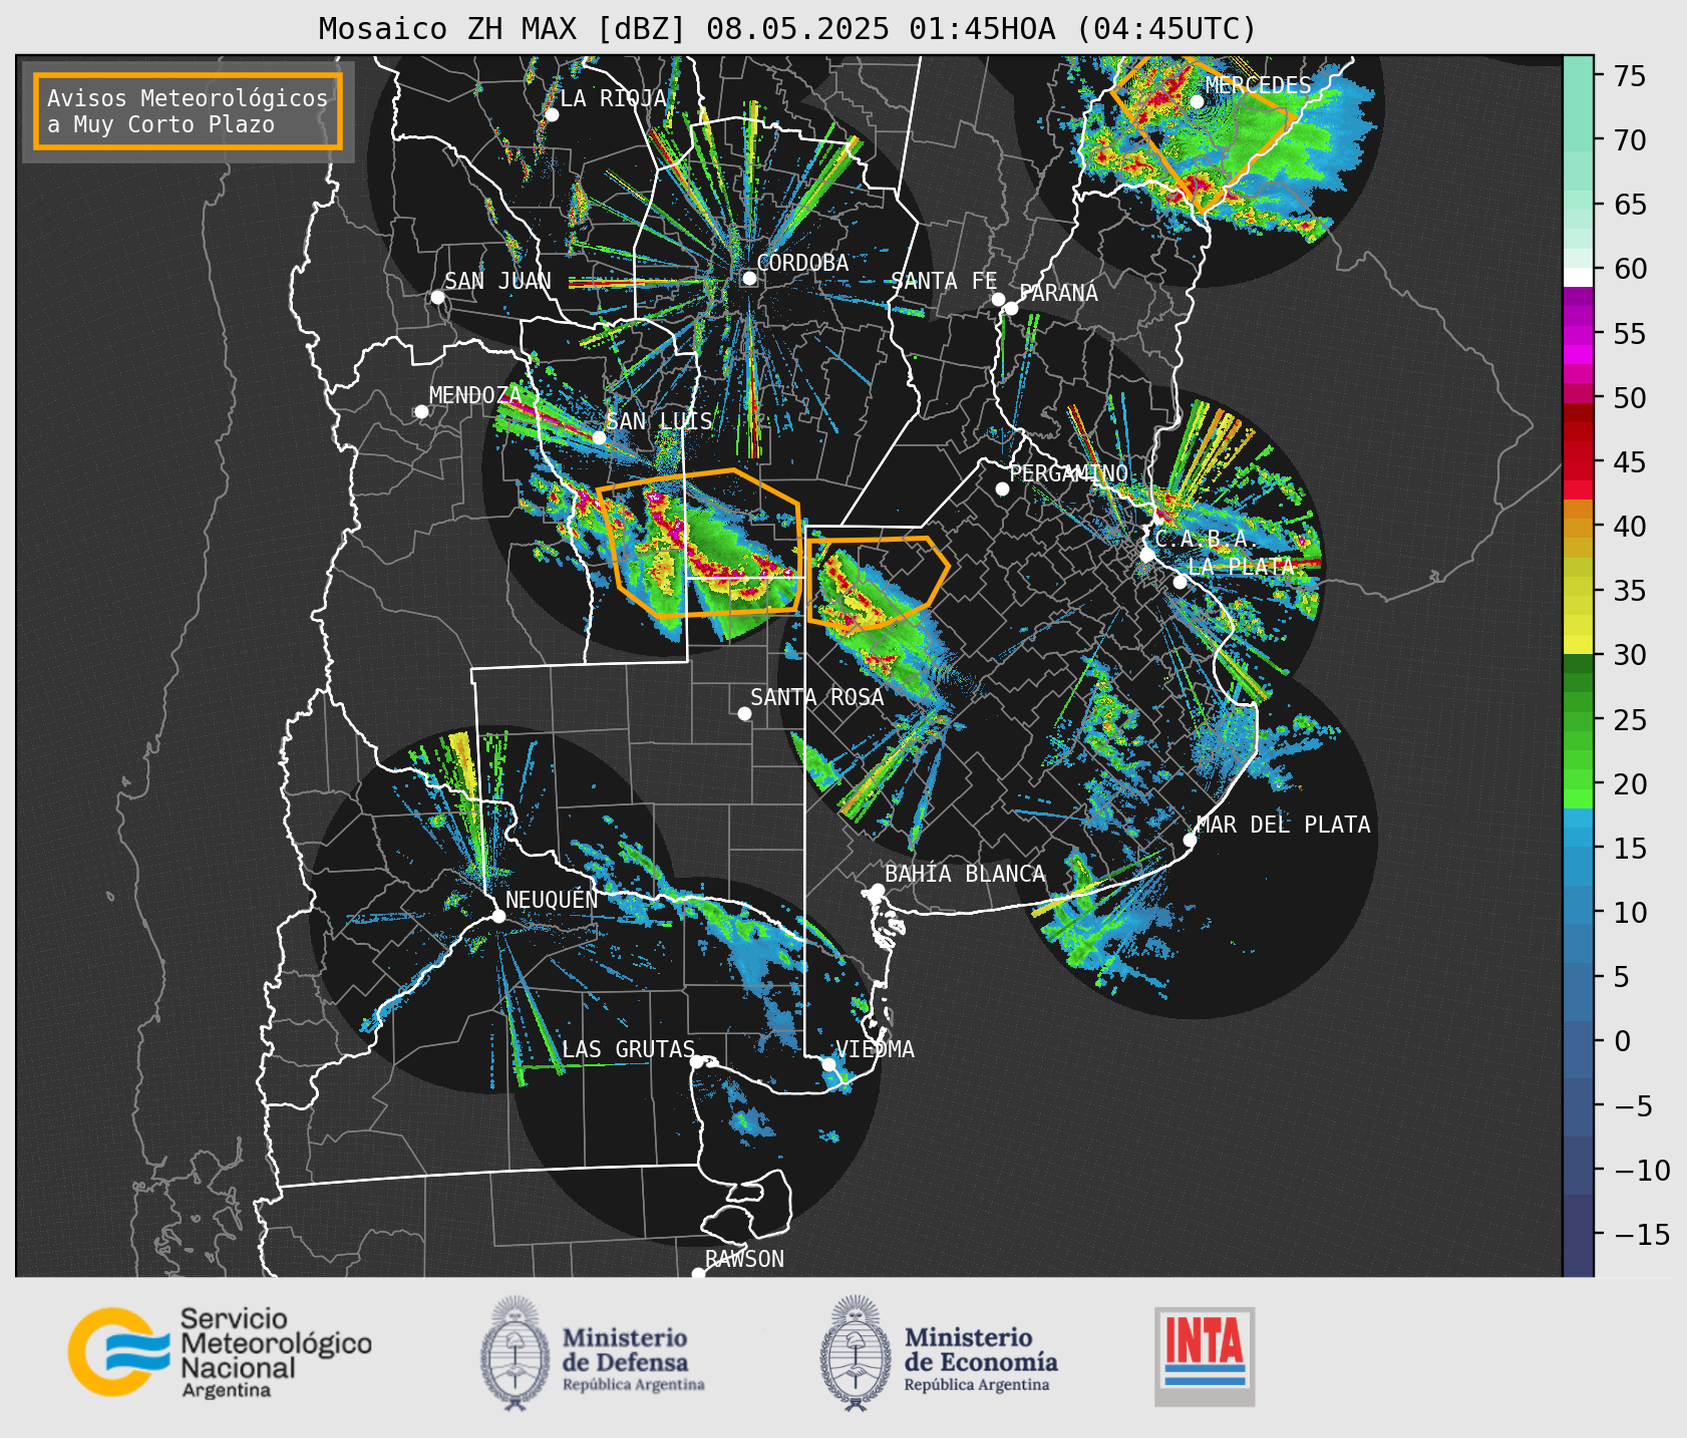Click the La Plata city marker

point(1180,582)
